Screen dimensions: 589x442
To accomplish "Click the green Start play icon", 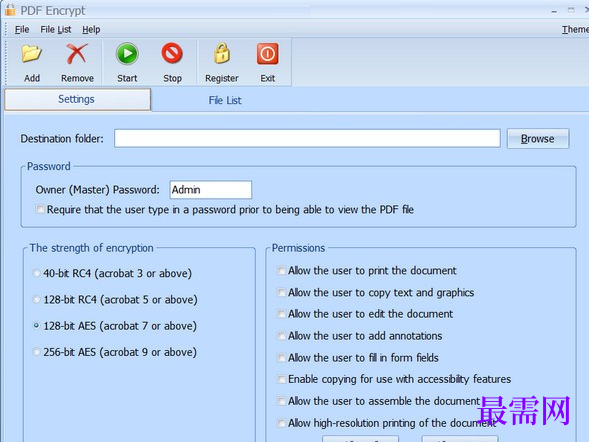I will coord(127,54).
